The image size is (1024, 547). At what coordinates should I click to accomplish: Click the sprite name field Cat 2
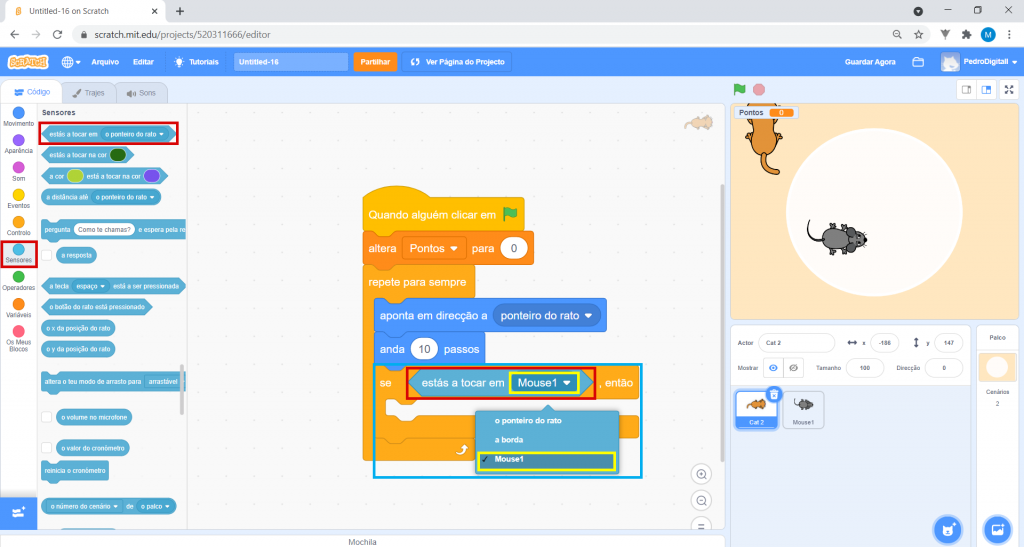point(797,343)
